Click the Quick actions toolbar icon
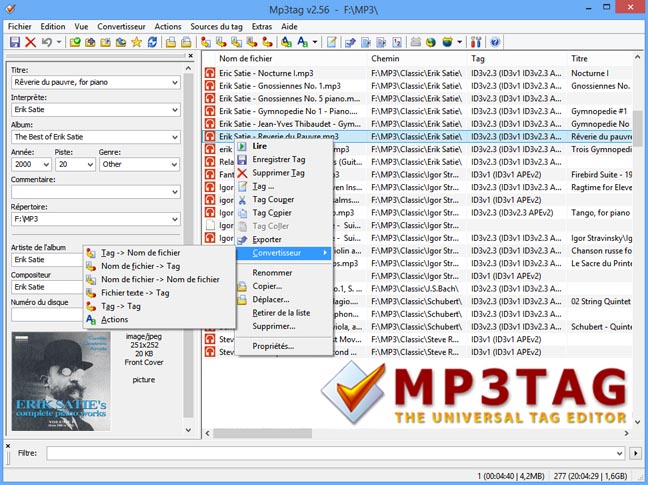This screenshot has width=648, height=485. (x=303, y=42)
